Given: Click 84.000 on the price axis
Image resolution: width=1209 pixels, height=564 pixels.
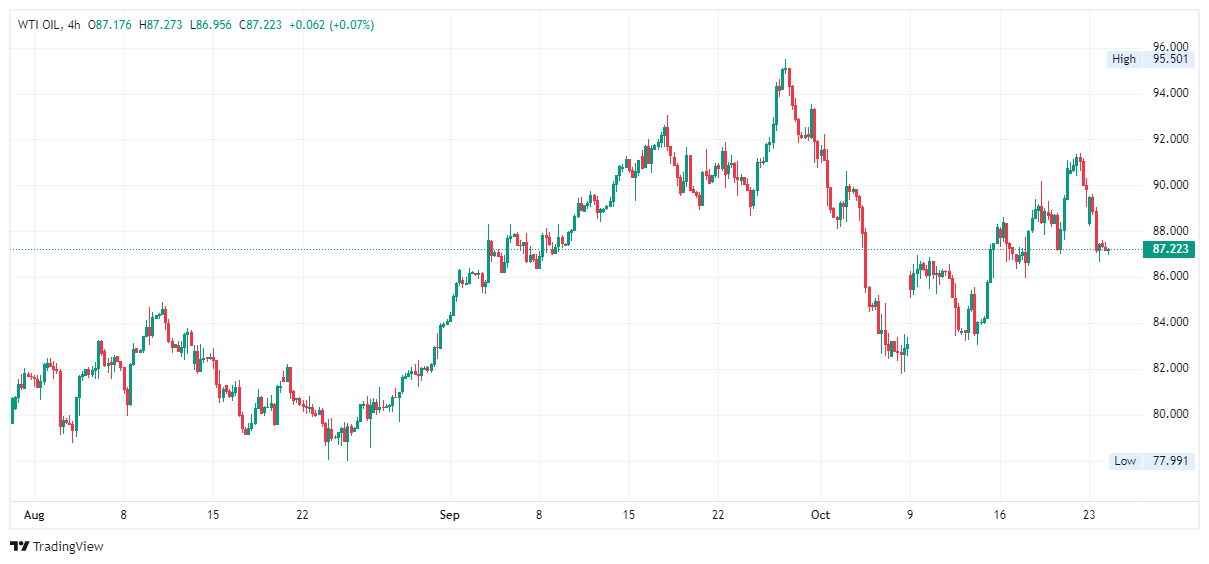Looking at the screenshot, I should click(1170, 322).
